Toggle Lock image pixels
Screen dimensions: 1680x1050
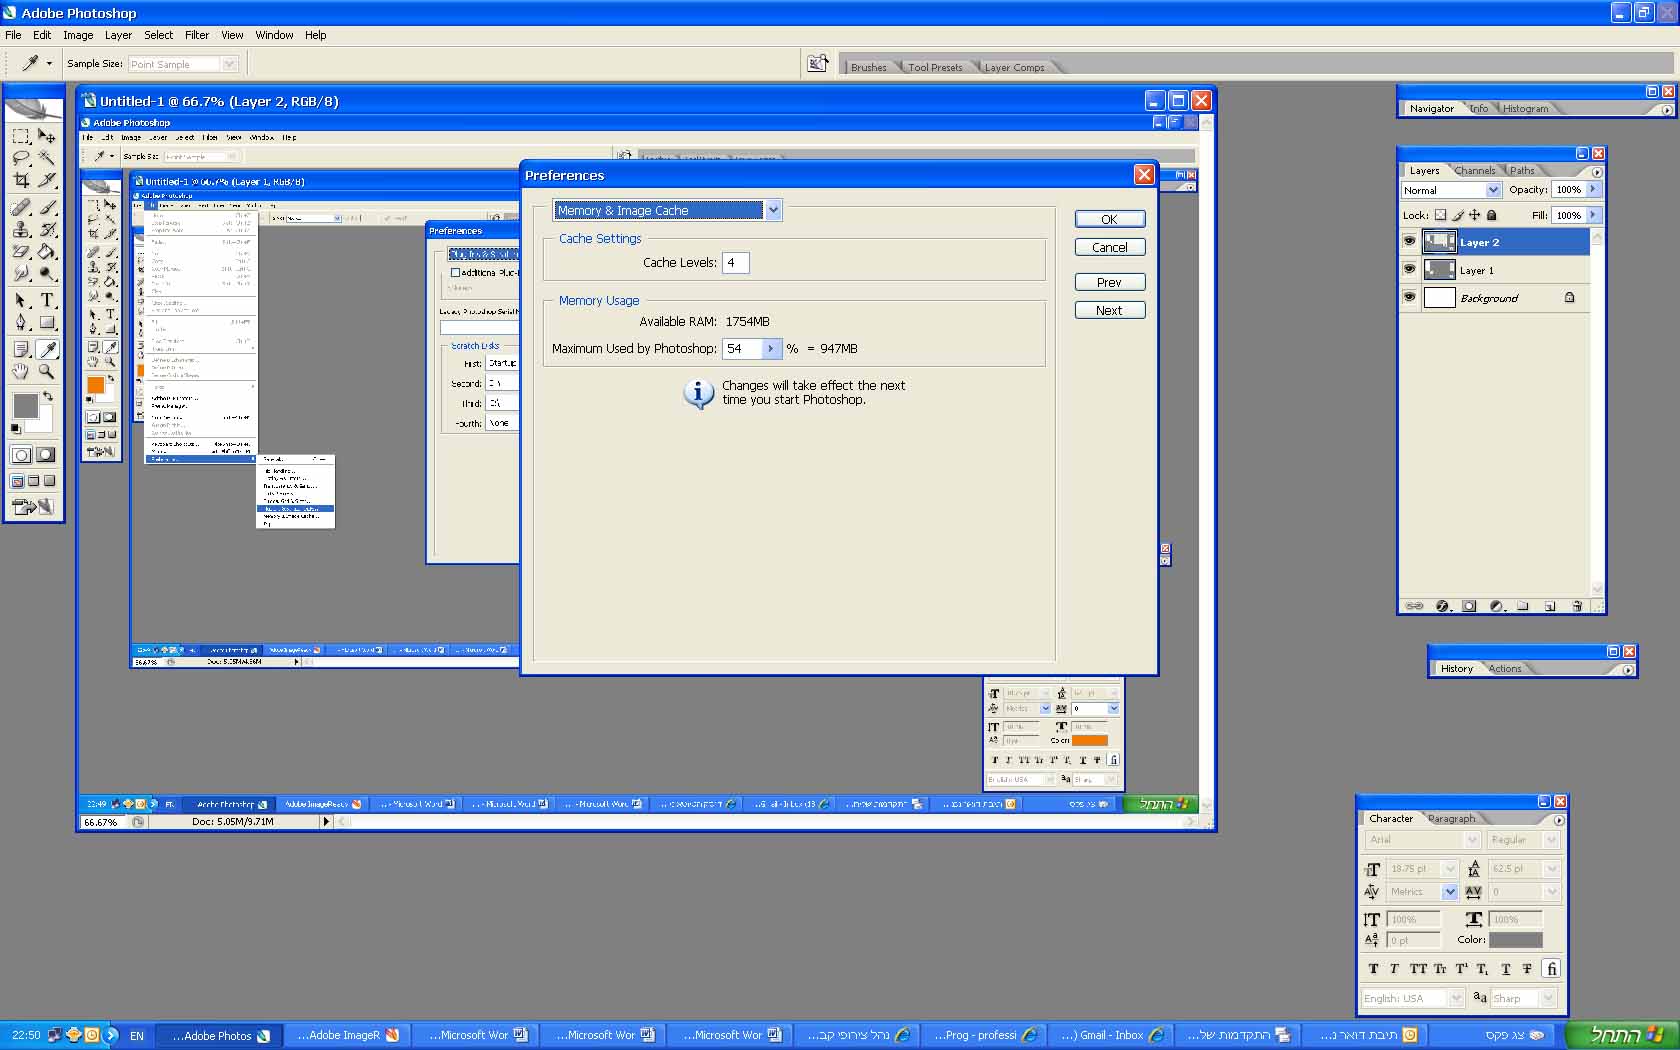click(x=1458, y=215)
